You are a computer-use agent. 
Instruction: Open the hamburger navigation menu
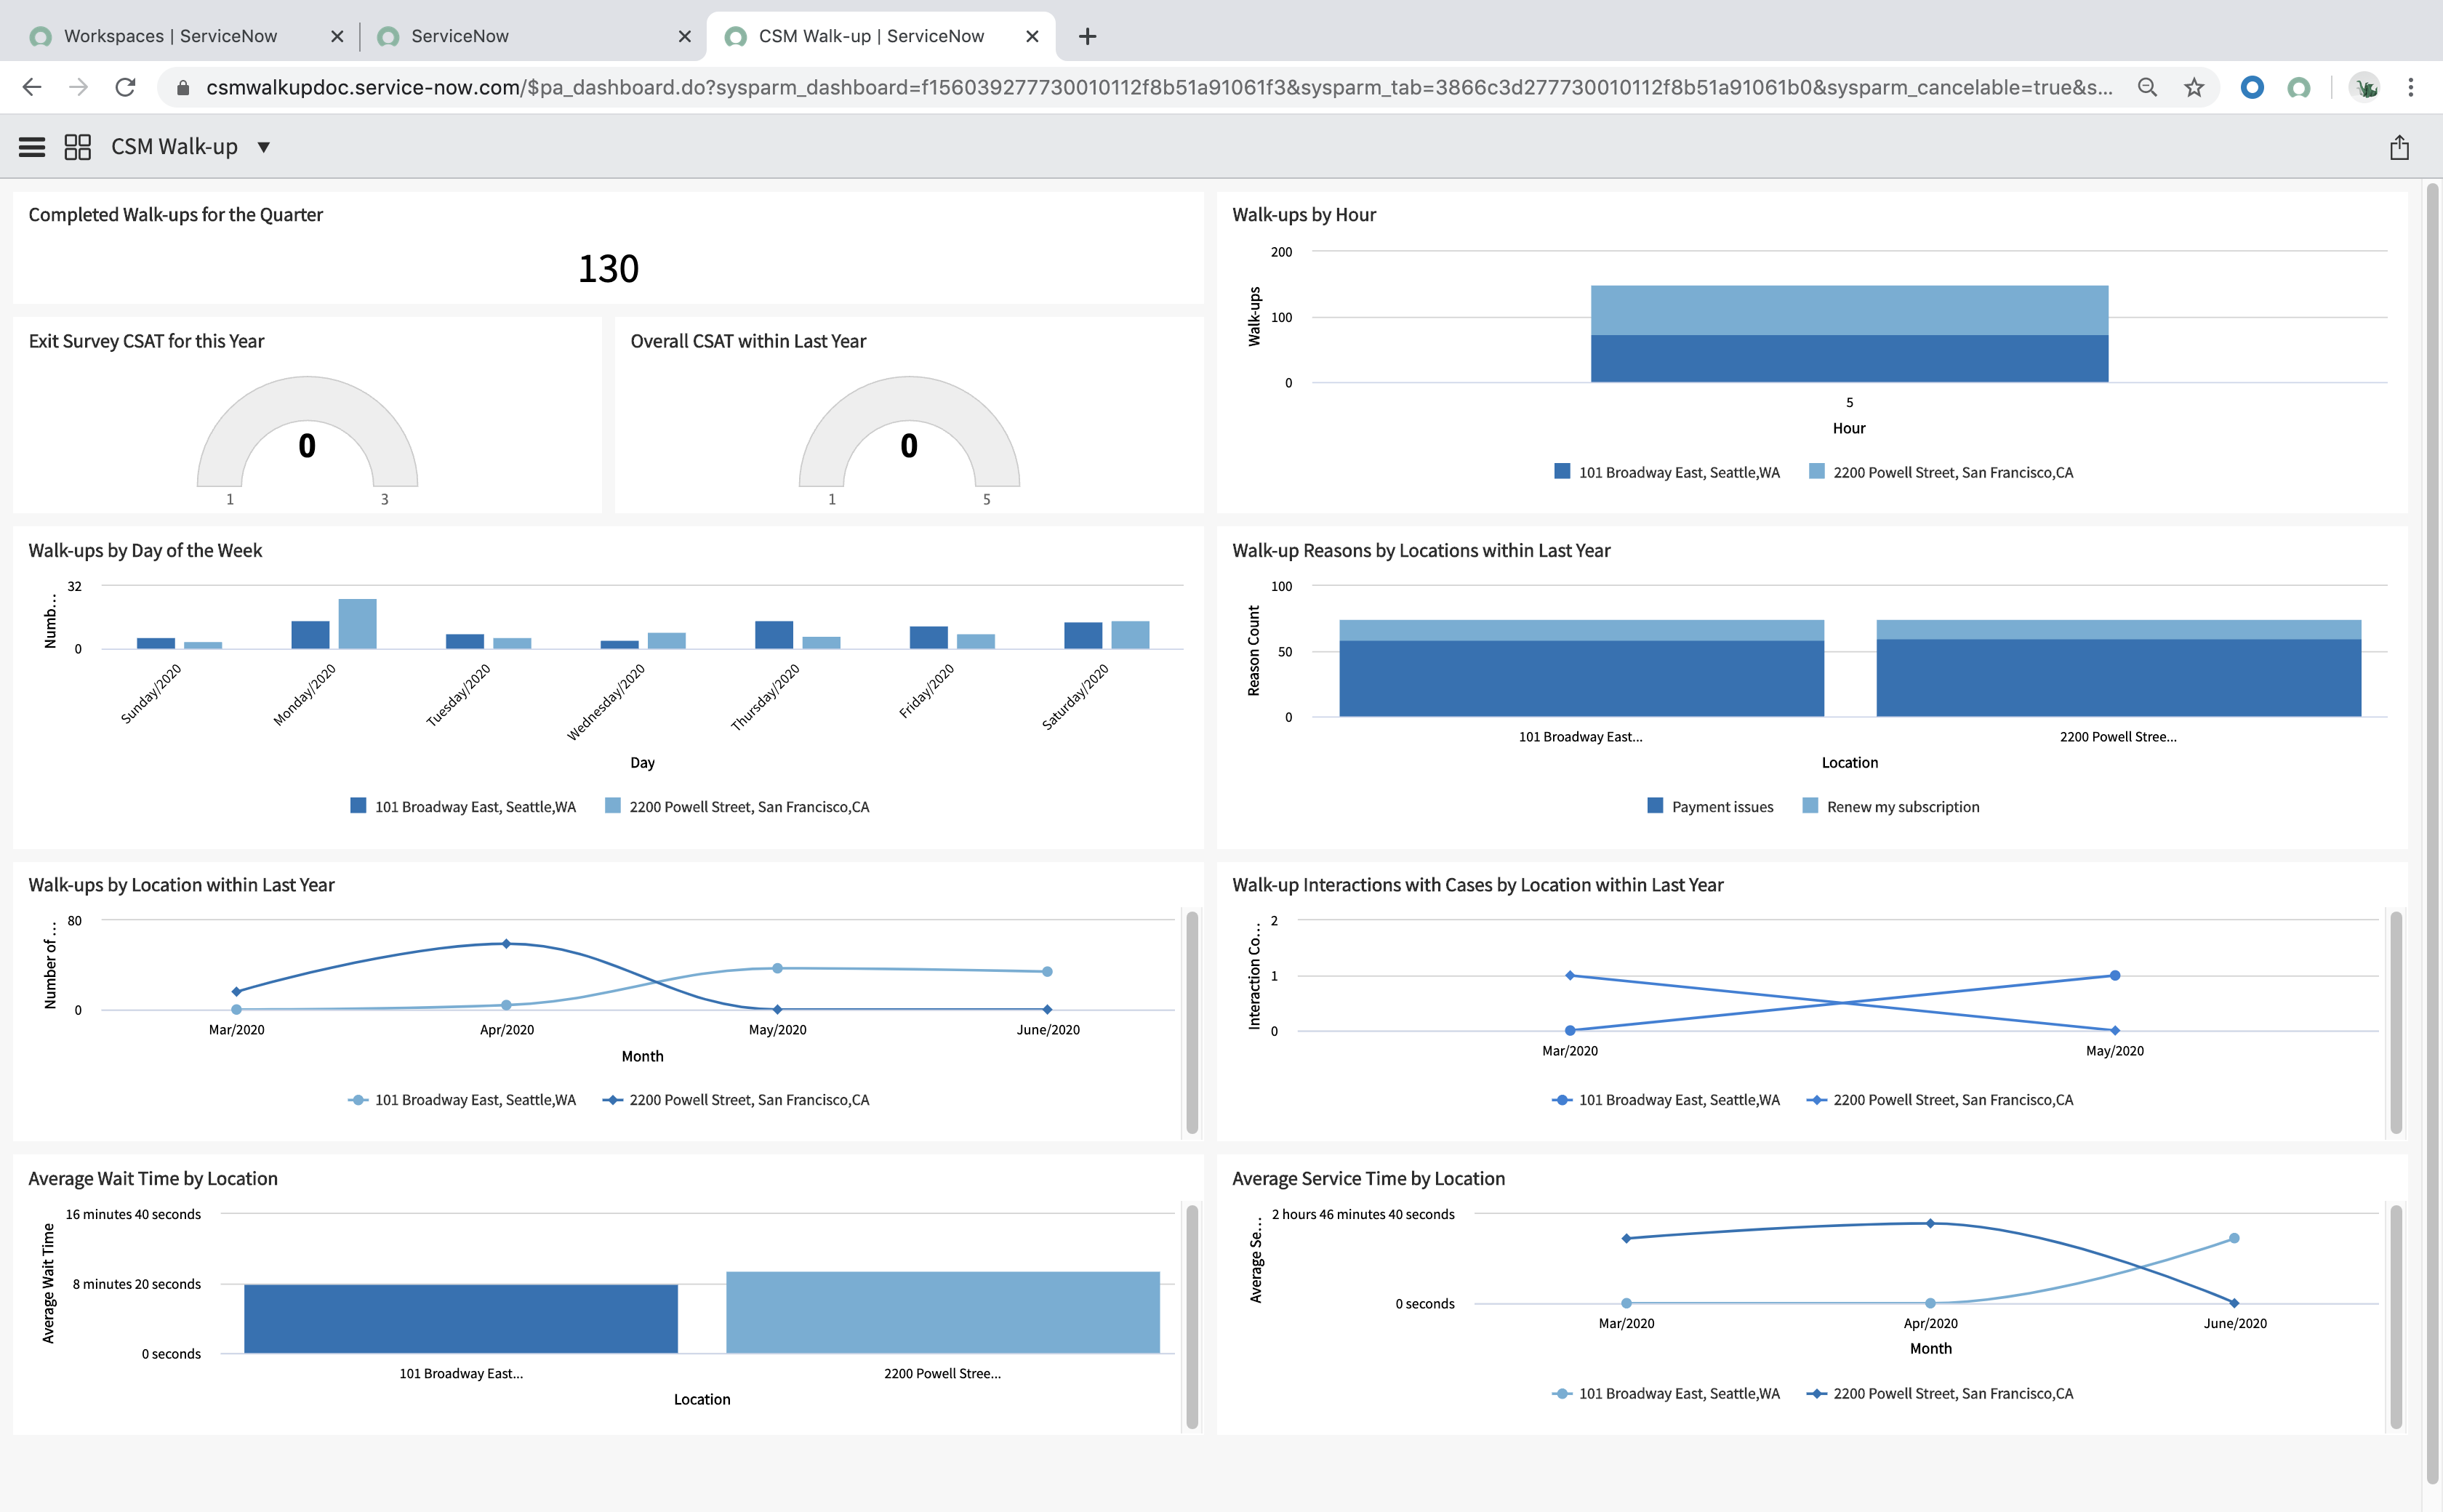(32, 147)
